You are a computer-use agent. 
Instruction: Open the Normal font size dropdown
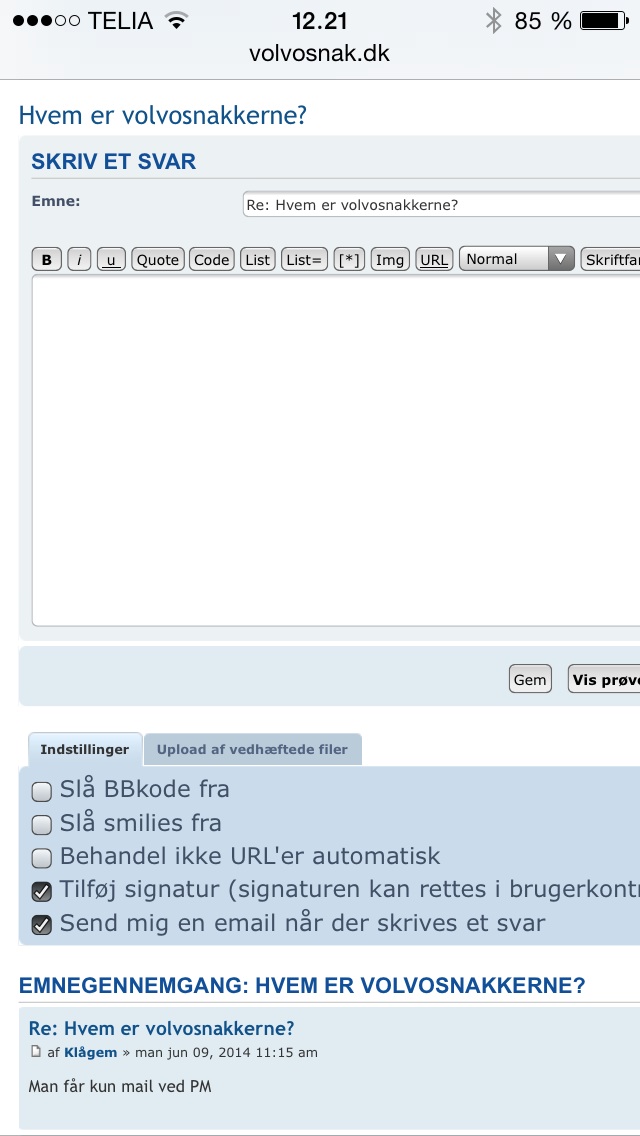coord(517,259)
